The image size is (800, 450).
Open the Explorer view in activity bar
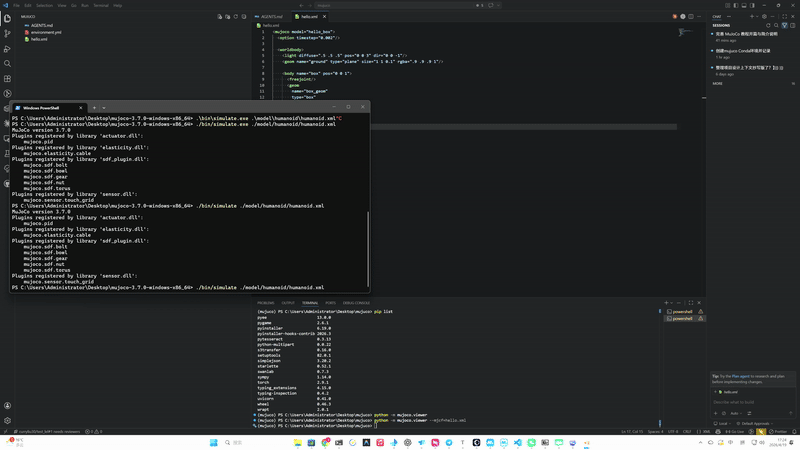(7, 18)
